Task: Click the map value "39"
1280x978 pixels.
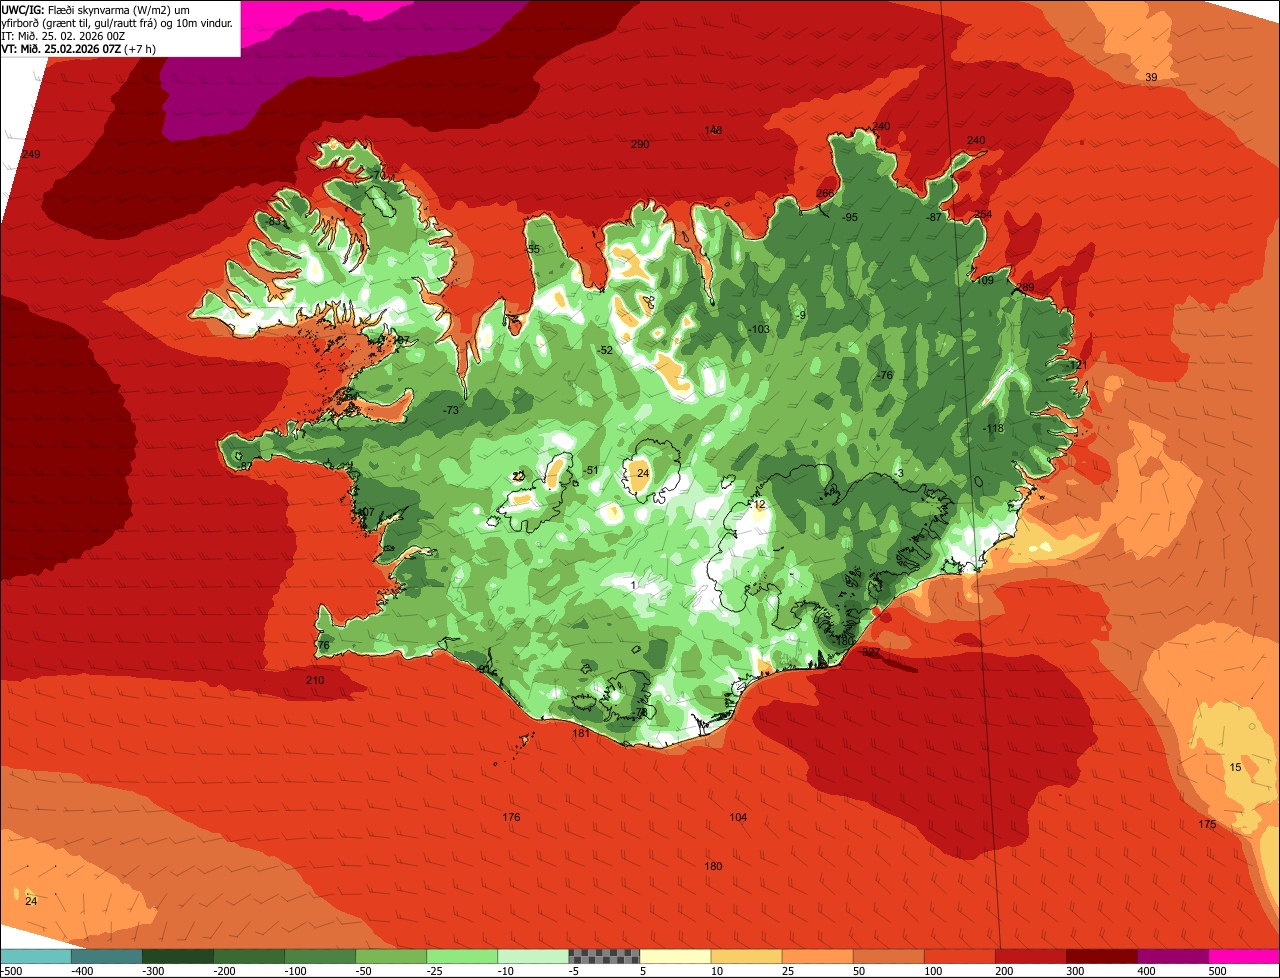Action: pyautogui.click(x=1151, y=78)
